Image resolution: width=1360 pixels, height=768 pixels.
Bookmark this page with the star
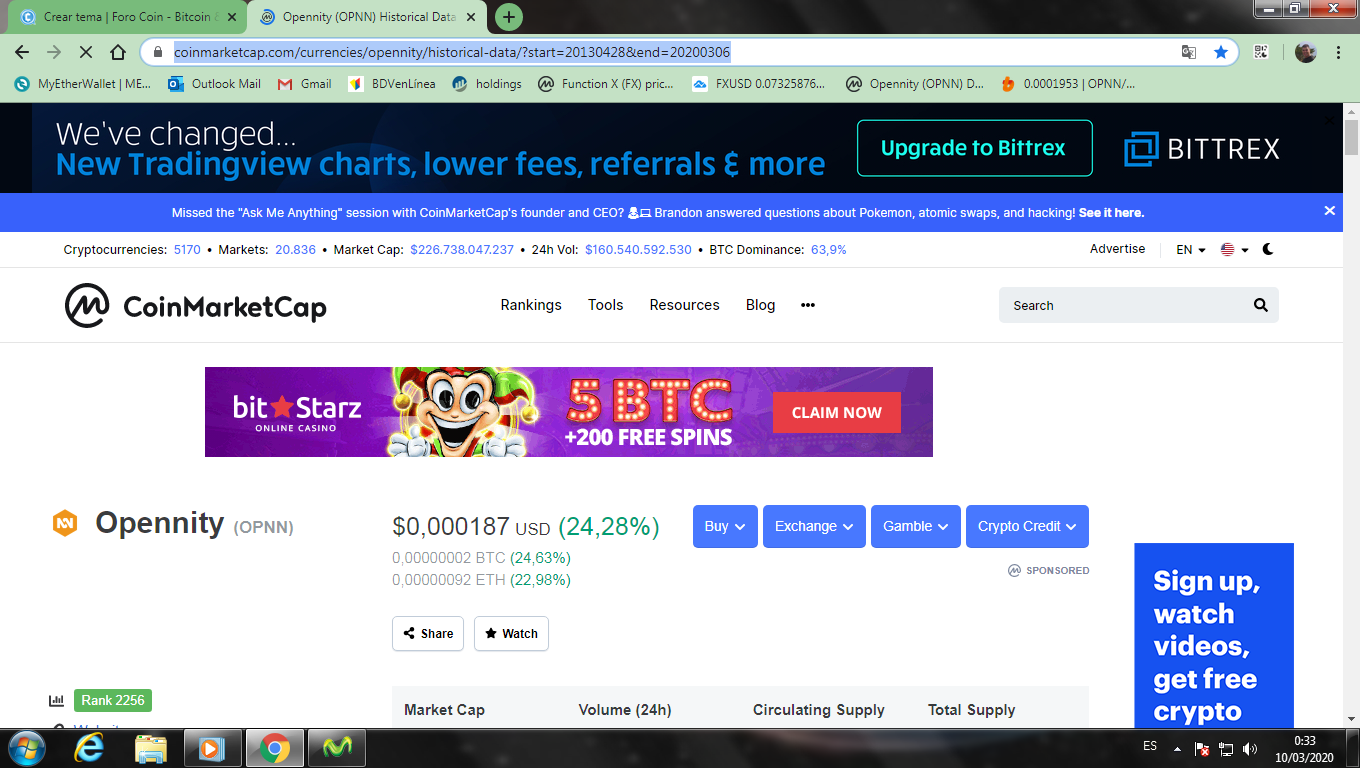tap(1220, 52)
